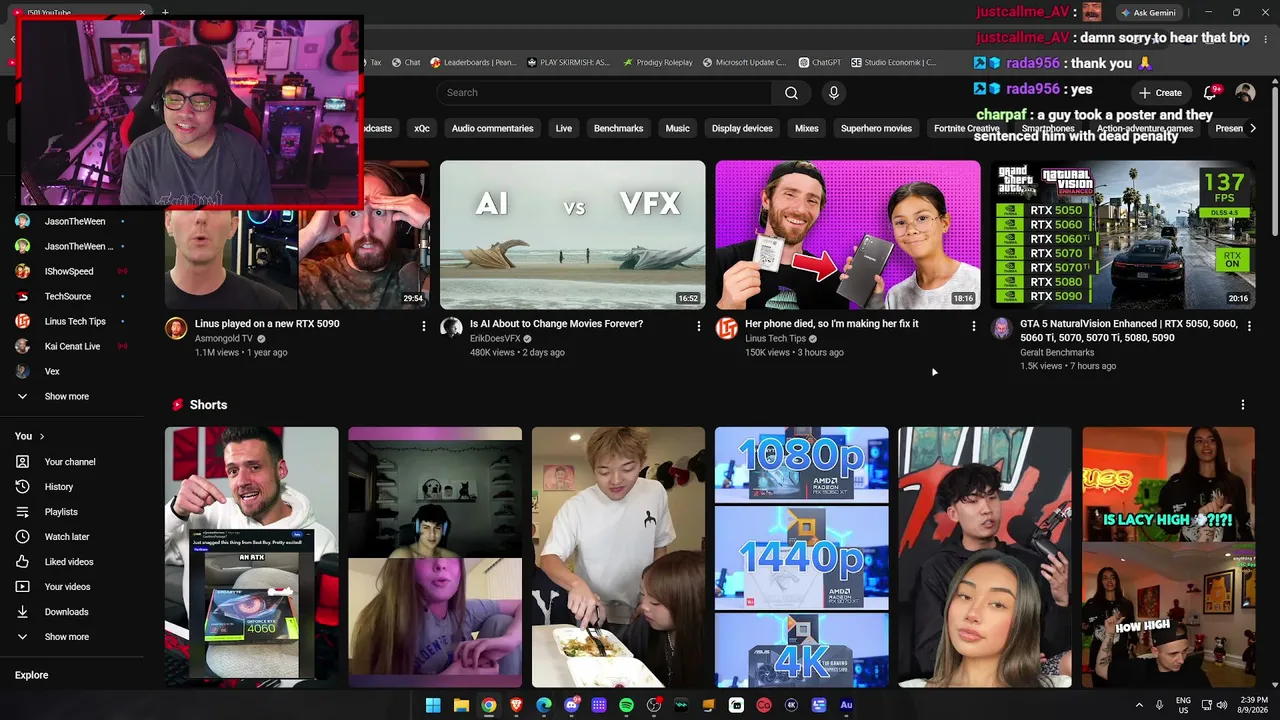Filter by the Live chip
Image resolution: width=1280 pixels, height=720 pixels.
click(x=564, y=128)
